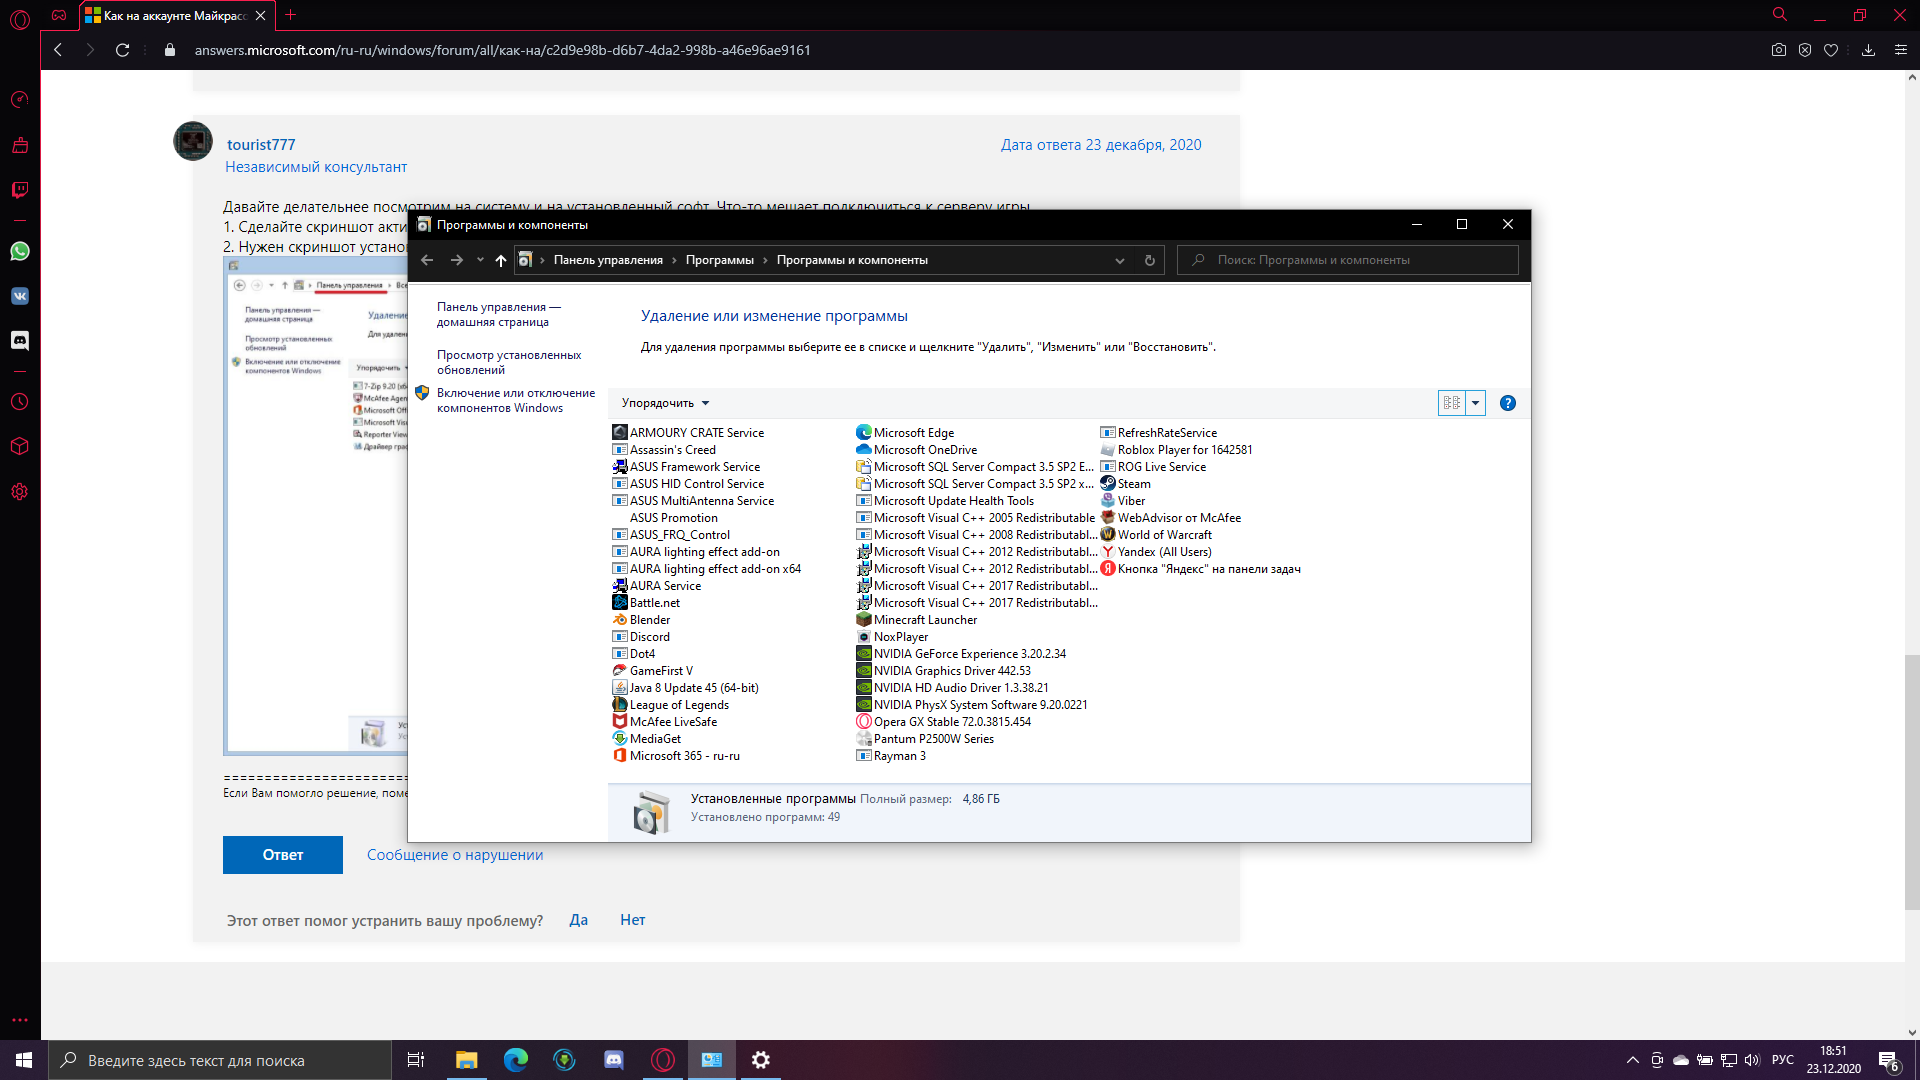The height and width of the screenshot is (1080, 1920).
Task: Open tourist777 profile link
Action: 261,144
